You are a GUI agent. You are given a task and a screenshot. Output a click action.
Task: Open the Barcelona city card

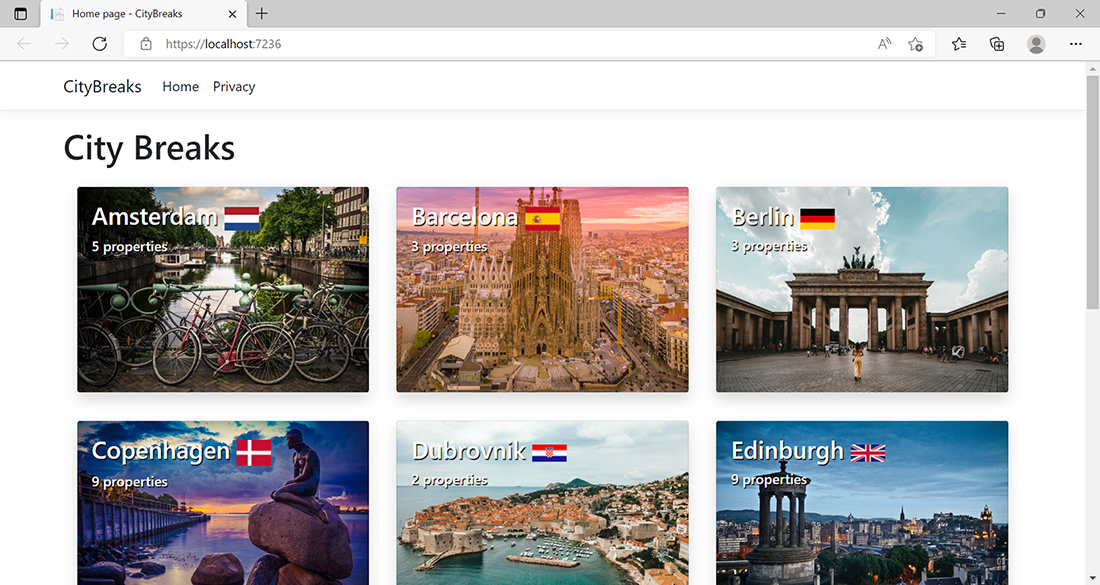point(542,290)
